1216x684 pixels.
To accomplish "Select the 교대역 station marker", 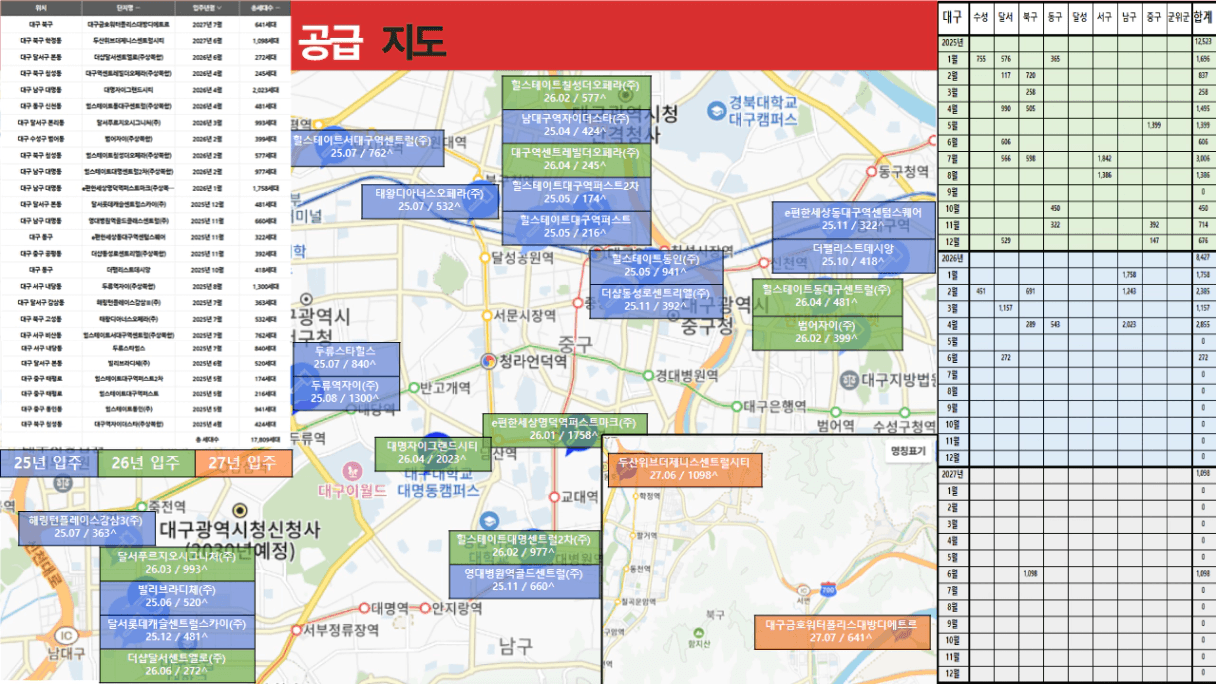I will click(554, 496).
